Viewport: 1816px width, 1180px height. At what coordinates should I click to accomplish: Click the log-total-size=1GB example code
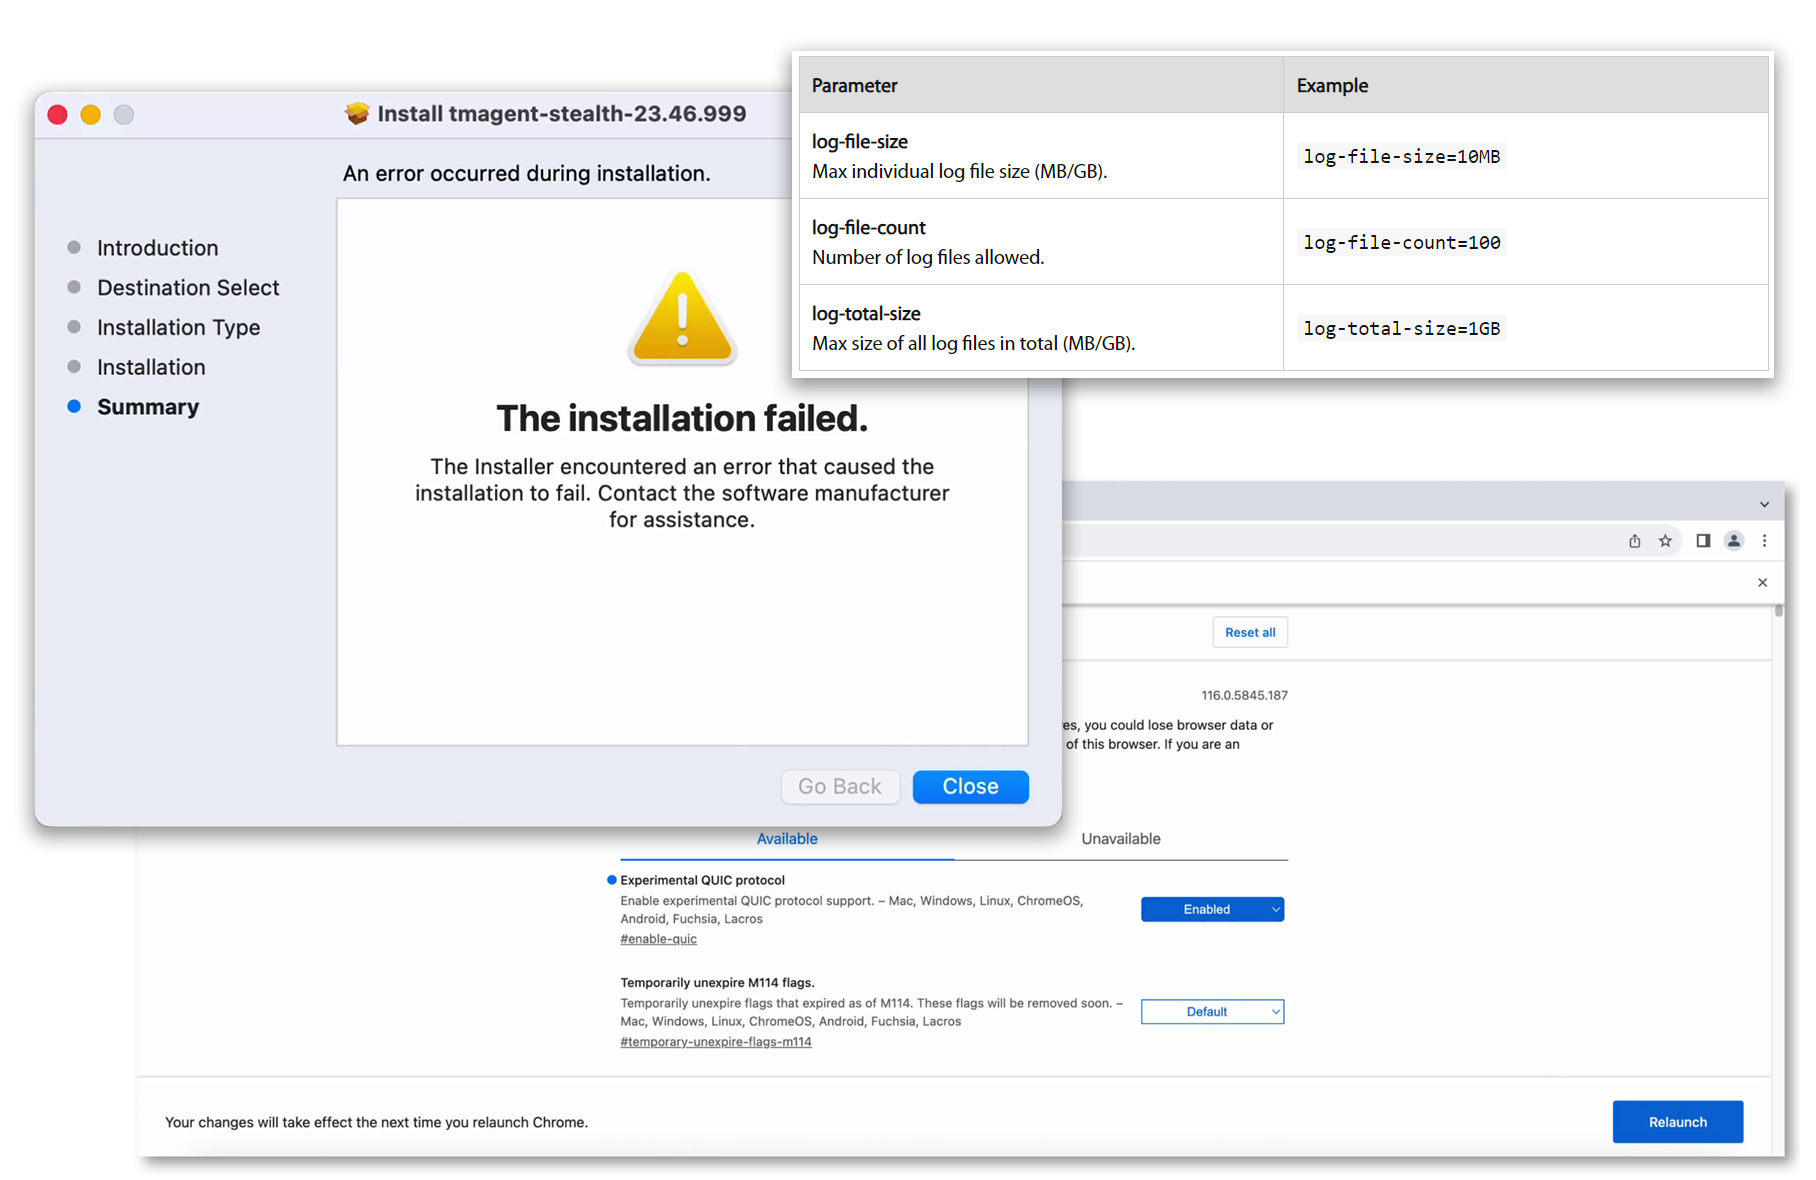[x=1401, y=329]
